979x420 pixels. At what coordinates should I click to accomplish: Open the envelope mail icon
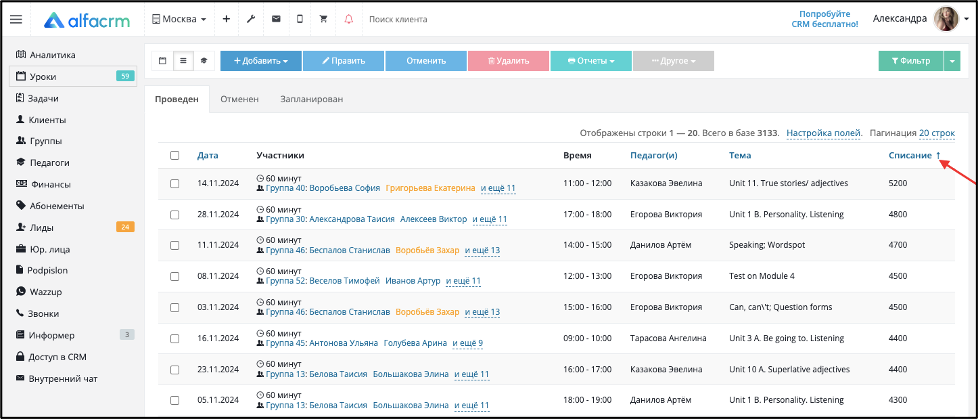(276, 19)
